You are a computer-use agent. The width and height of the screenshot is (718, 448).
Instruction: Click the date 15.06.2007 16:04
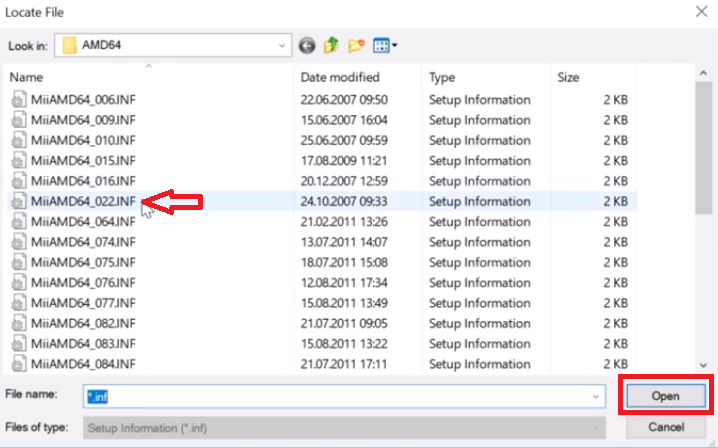pos(344,120)
